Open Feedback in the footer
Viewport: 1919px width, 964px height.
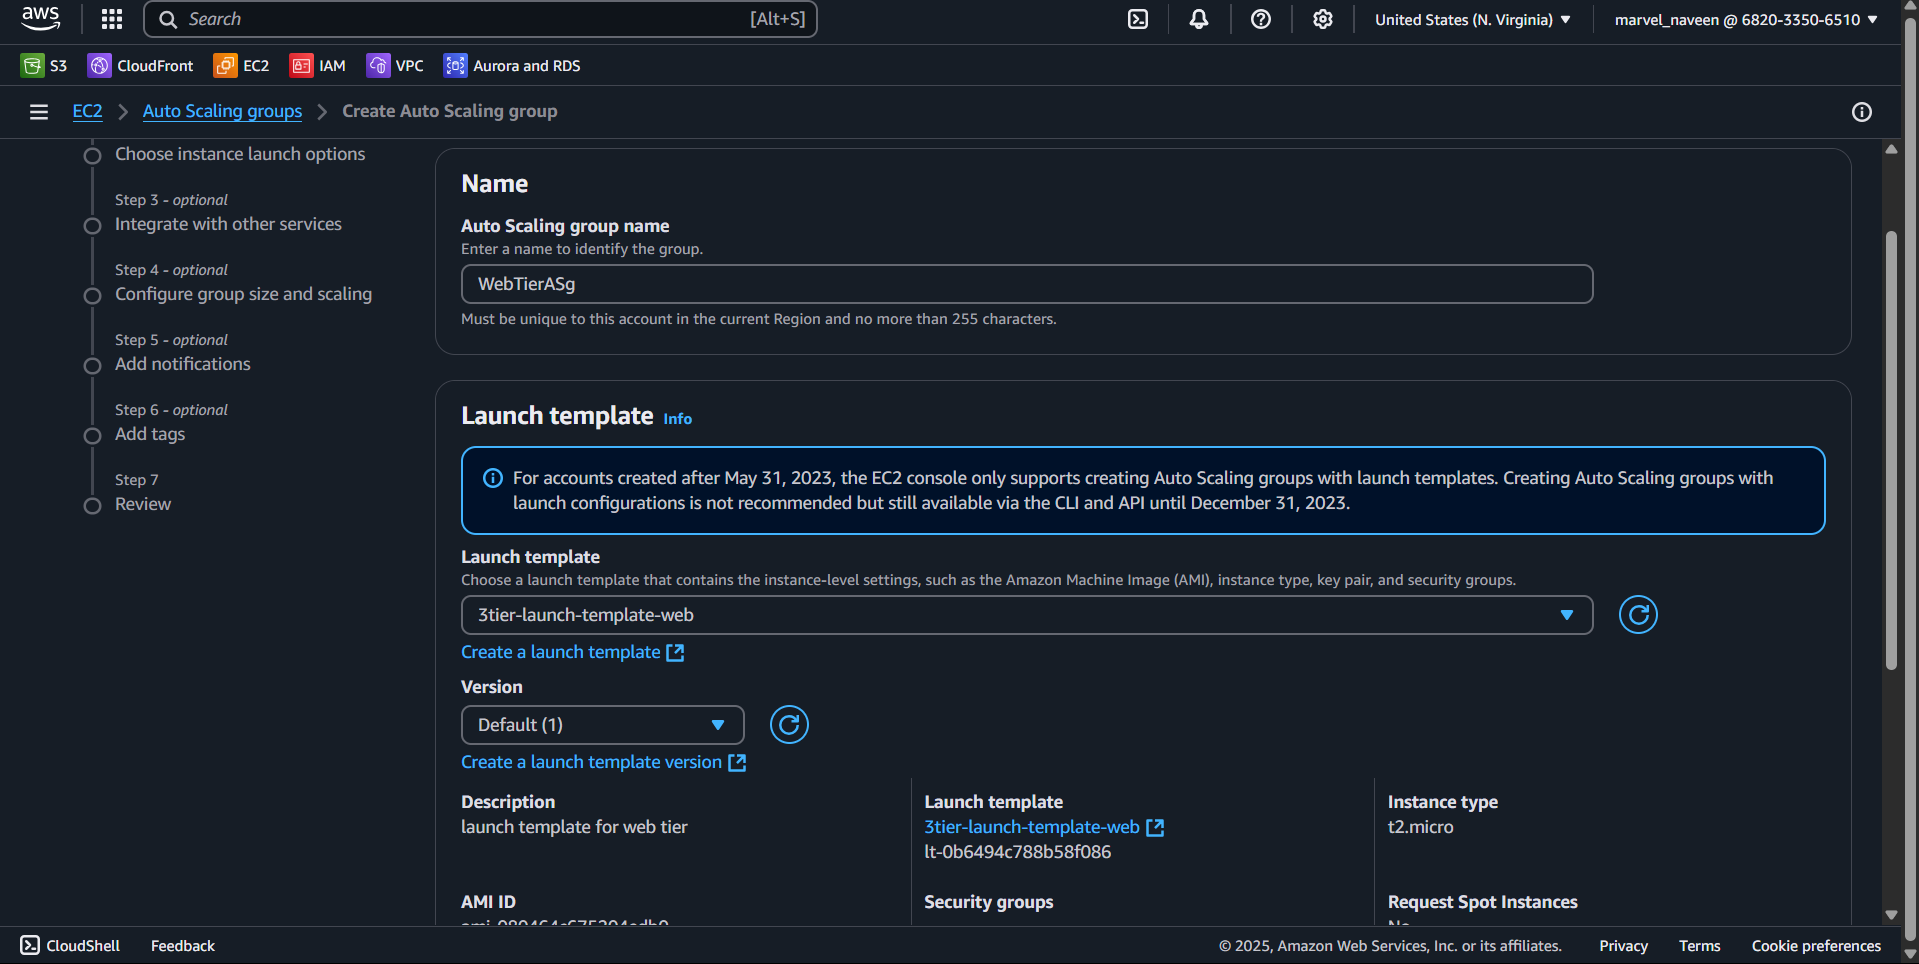click(183, 945)
